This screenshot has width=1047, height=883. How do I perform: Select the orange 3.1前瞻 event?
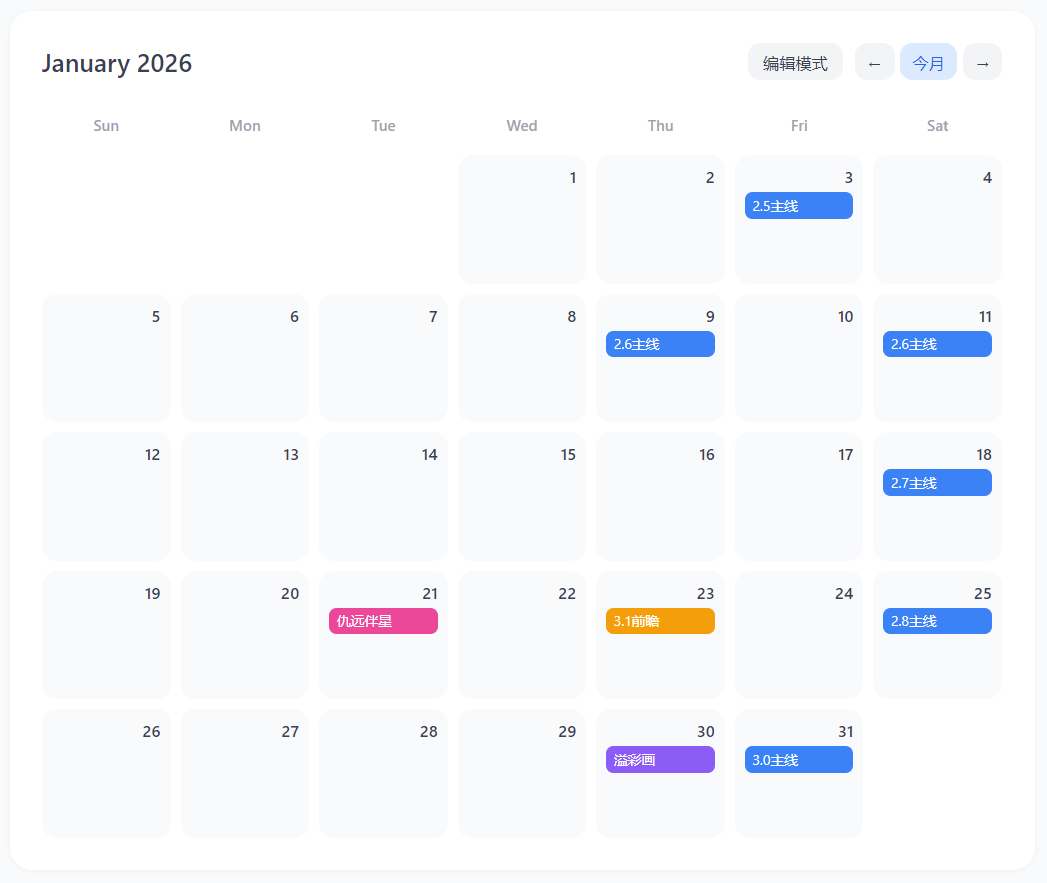660,621
